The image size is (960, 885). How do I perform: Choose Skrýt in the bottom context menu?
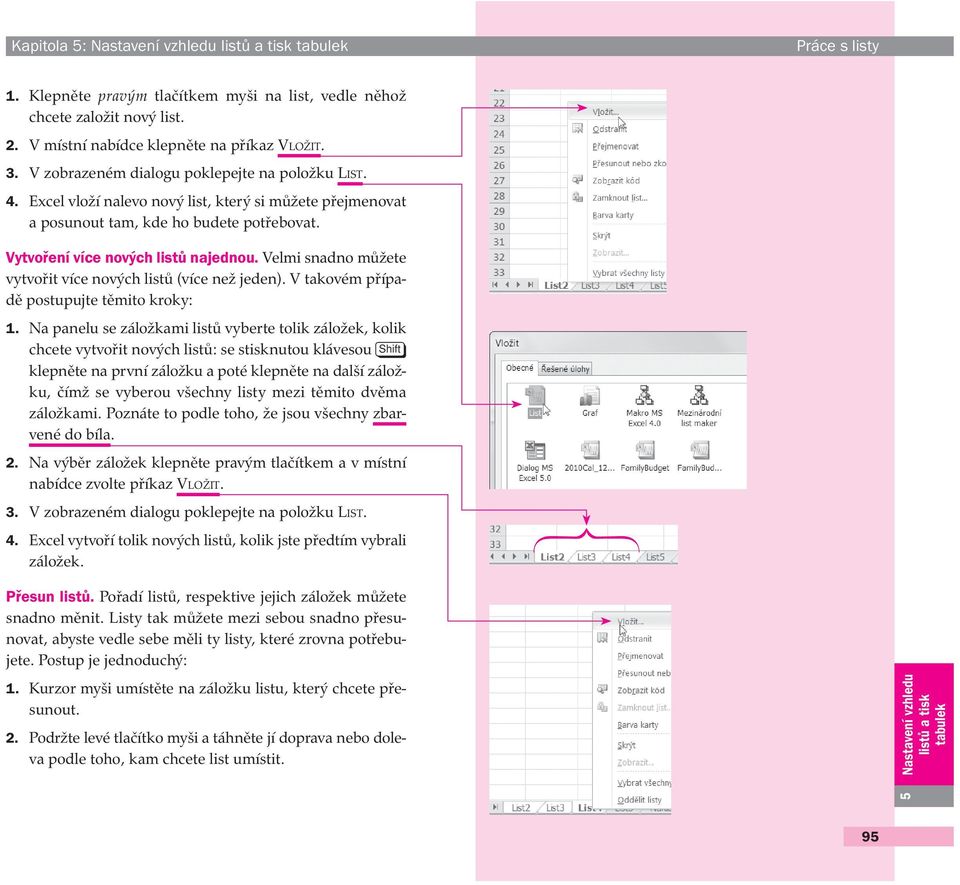pos(626,745)
